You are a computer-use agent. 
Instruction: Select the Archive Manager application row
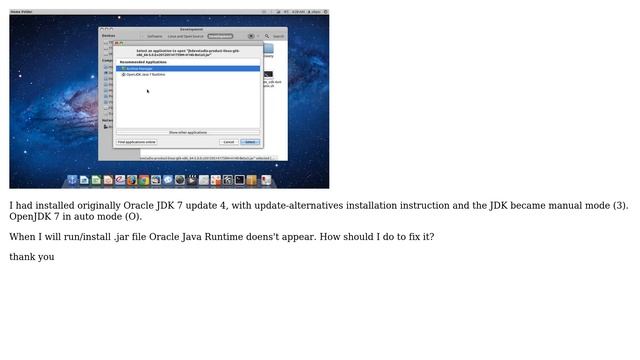click(x=188, y=69)
